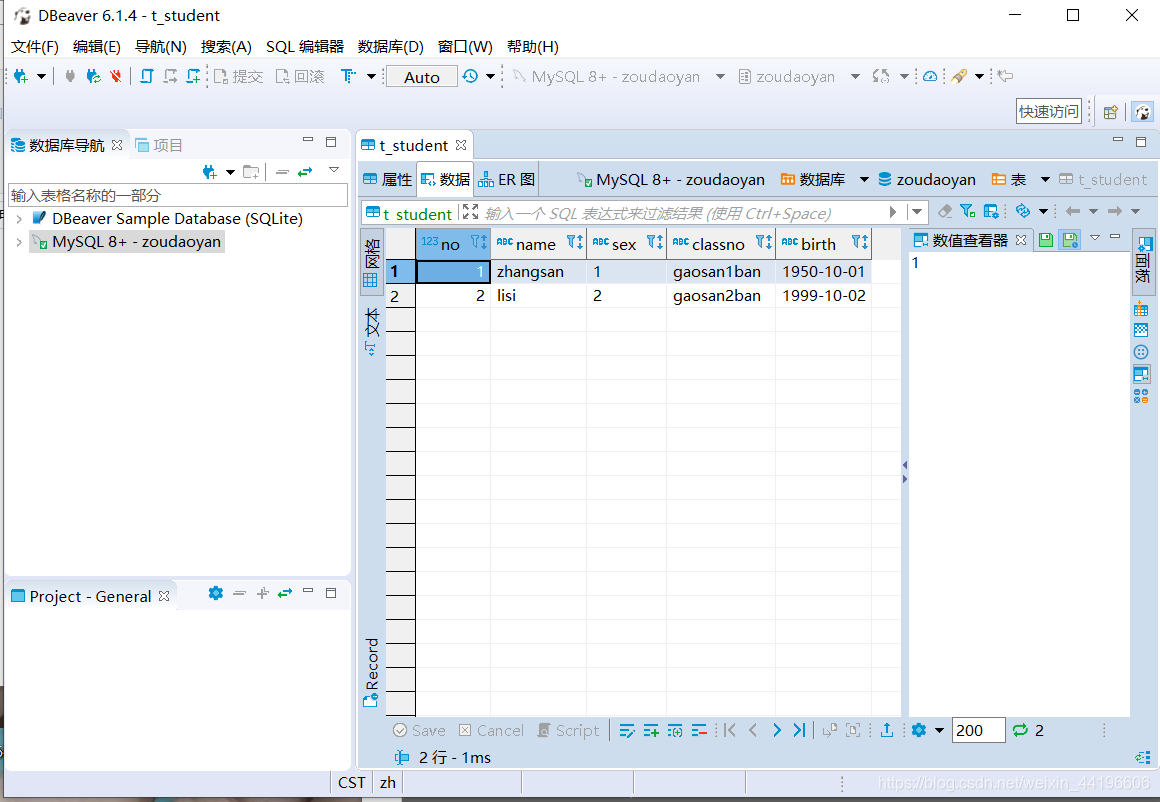Switch to the ER 图 tab

[x=507, y=180]
